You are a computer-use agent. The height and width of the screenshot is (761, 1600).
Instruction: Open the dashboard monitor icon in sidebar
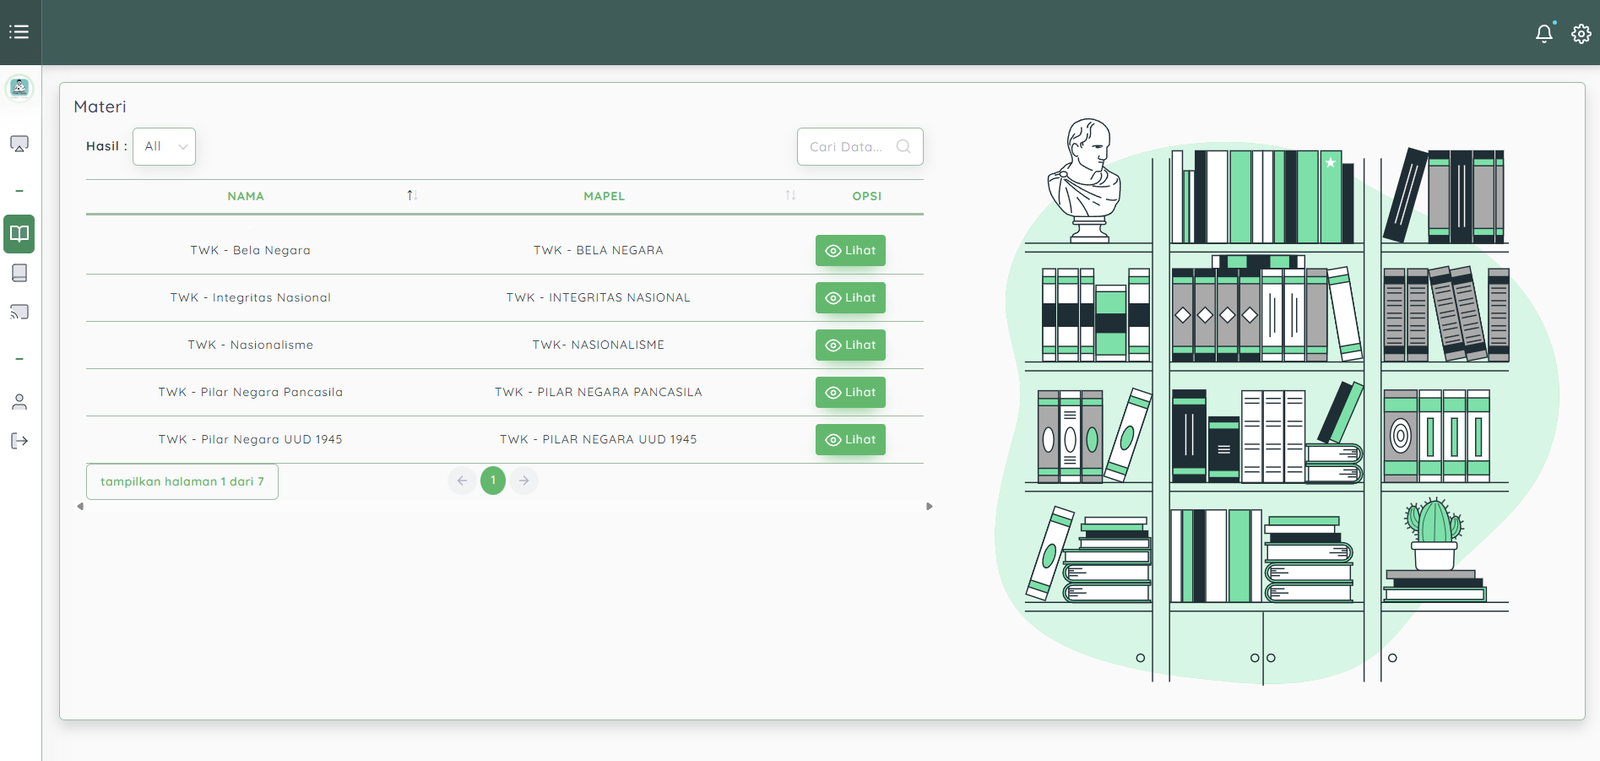click(19, 144)
